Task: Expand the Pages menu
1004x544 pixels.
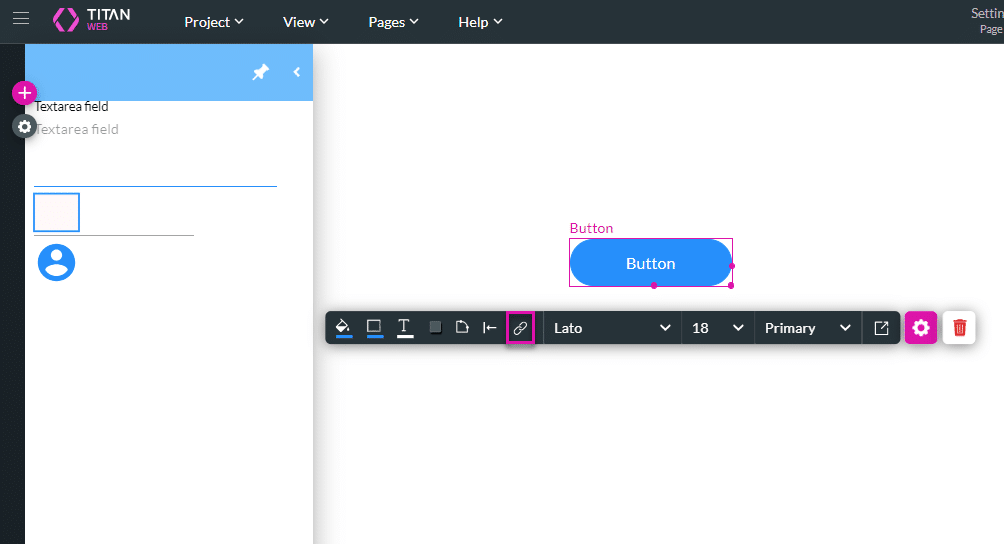Action: coord(393,22)
